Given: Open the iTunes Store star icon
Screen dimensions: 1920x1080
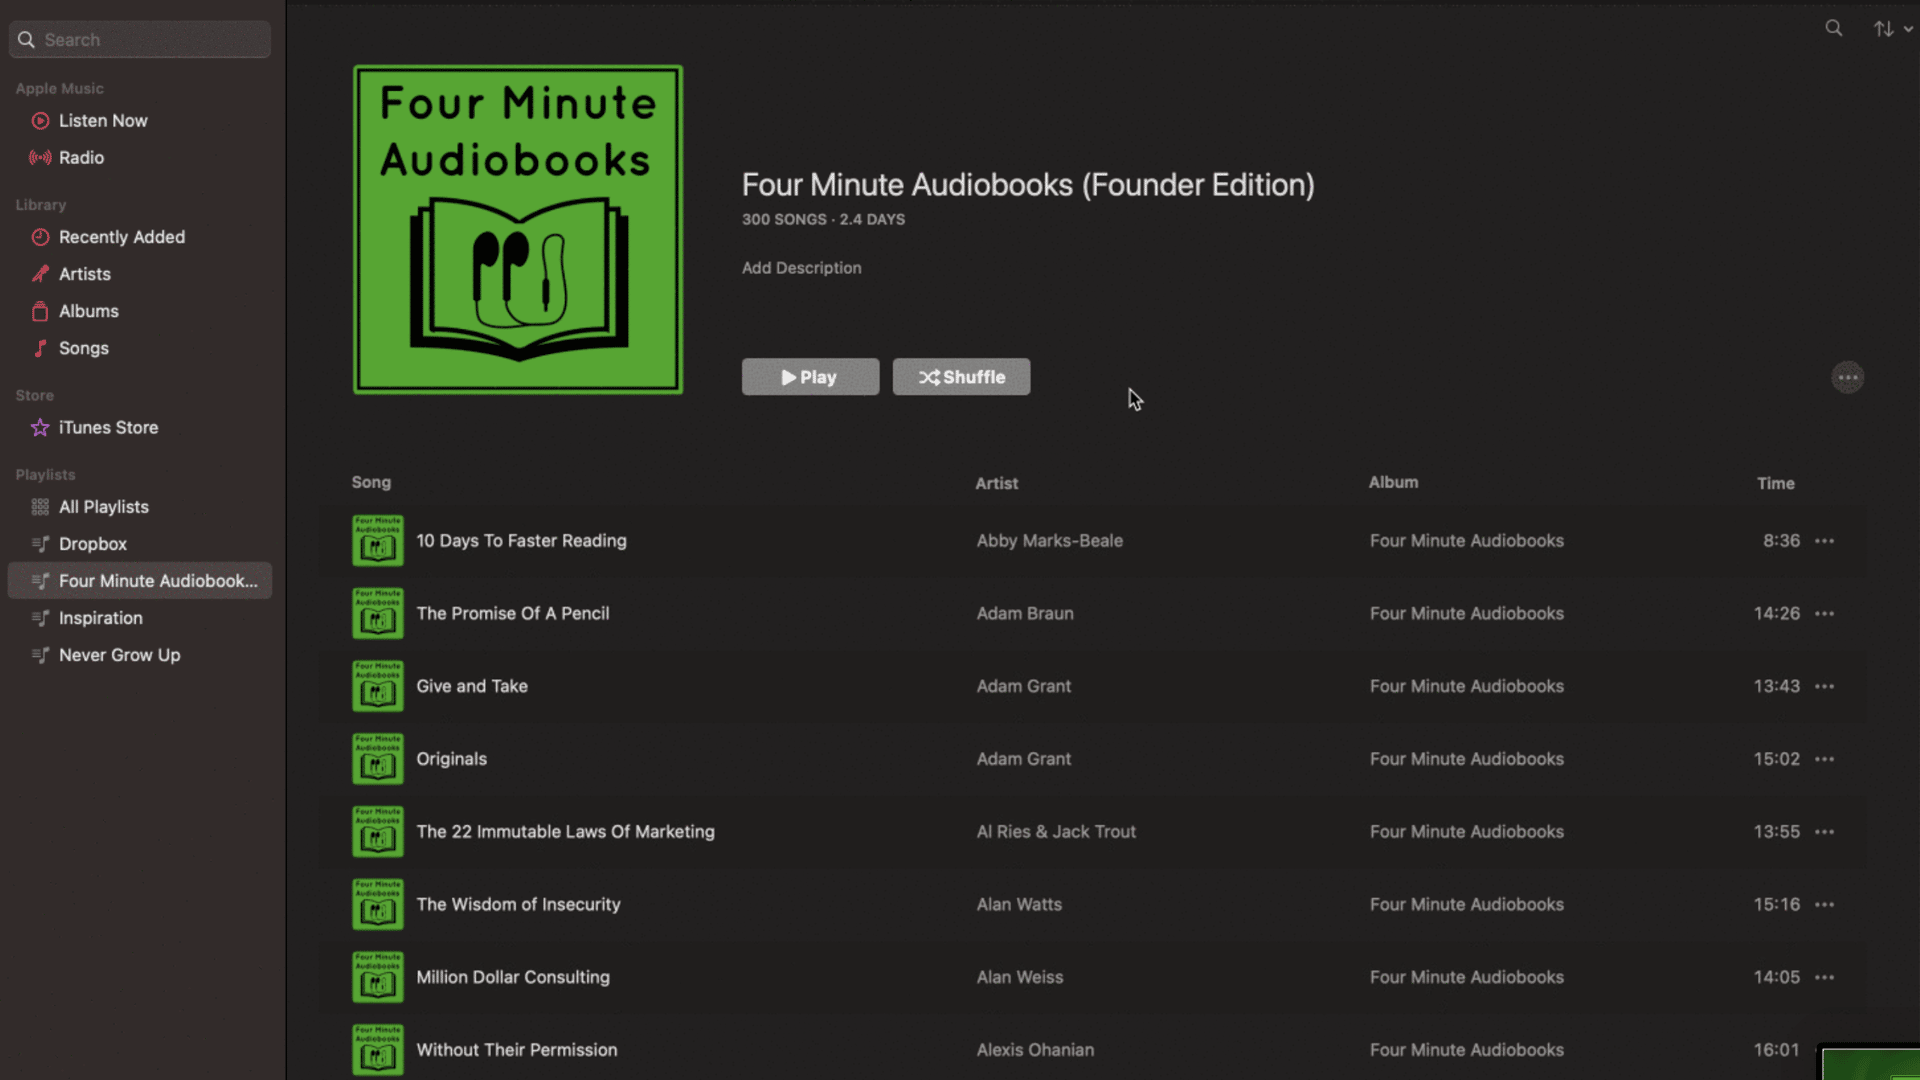Looking at the screenshot, I should [40, 428].
